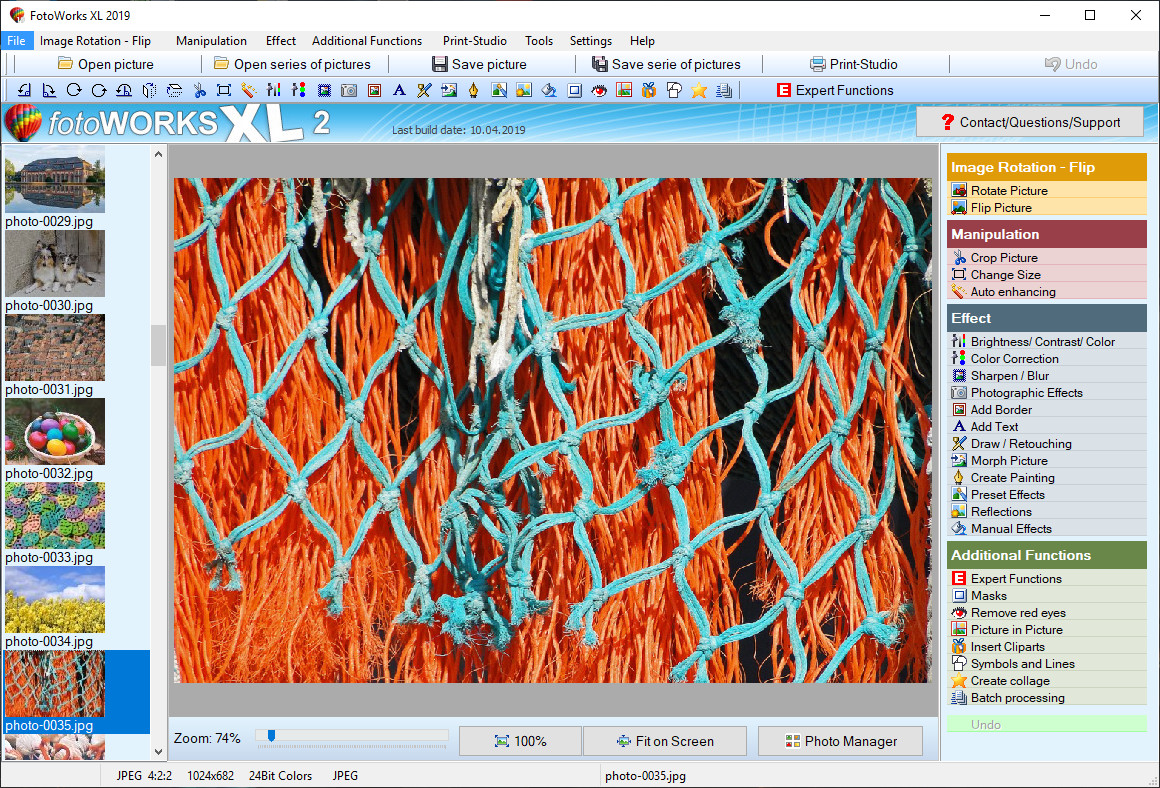The image size is (1160, 788).
Task: Click the magic wand auto-enhancing icon
Action: pos(247,90)
